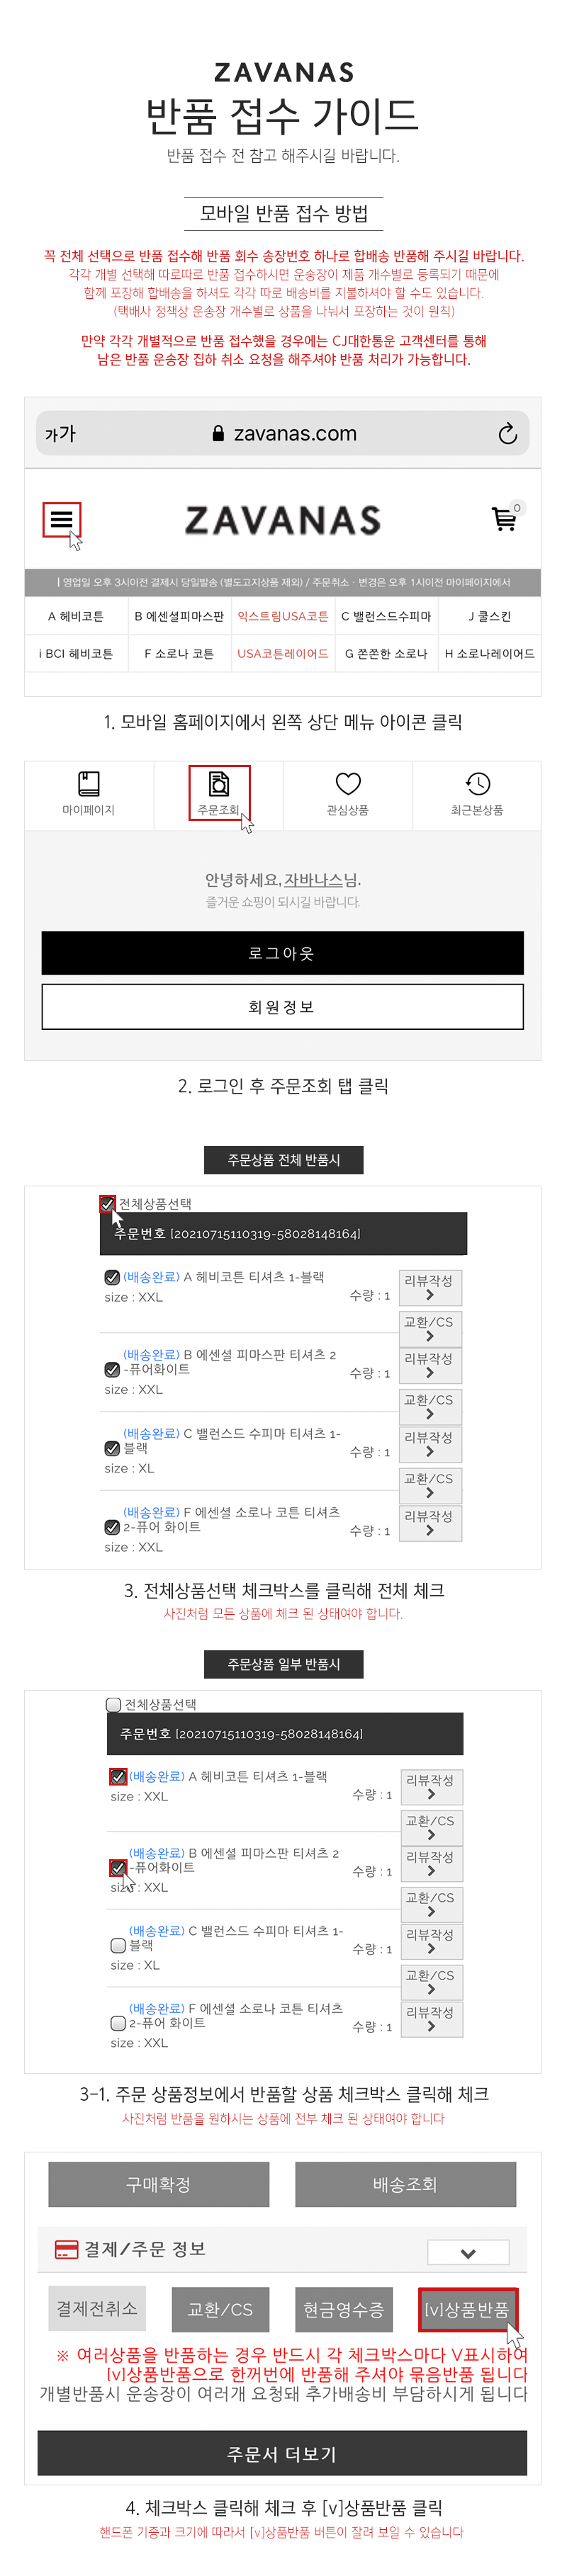Viewport: 567px width, 2576px height.
Task: Check the first 전체상품선택 checkbox
Action: 108,1204
